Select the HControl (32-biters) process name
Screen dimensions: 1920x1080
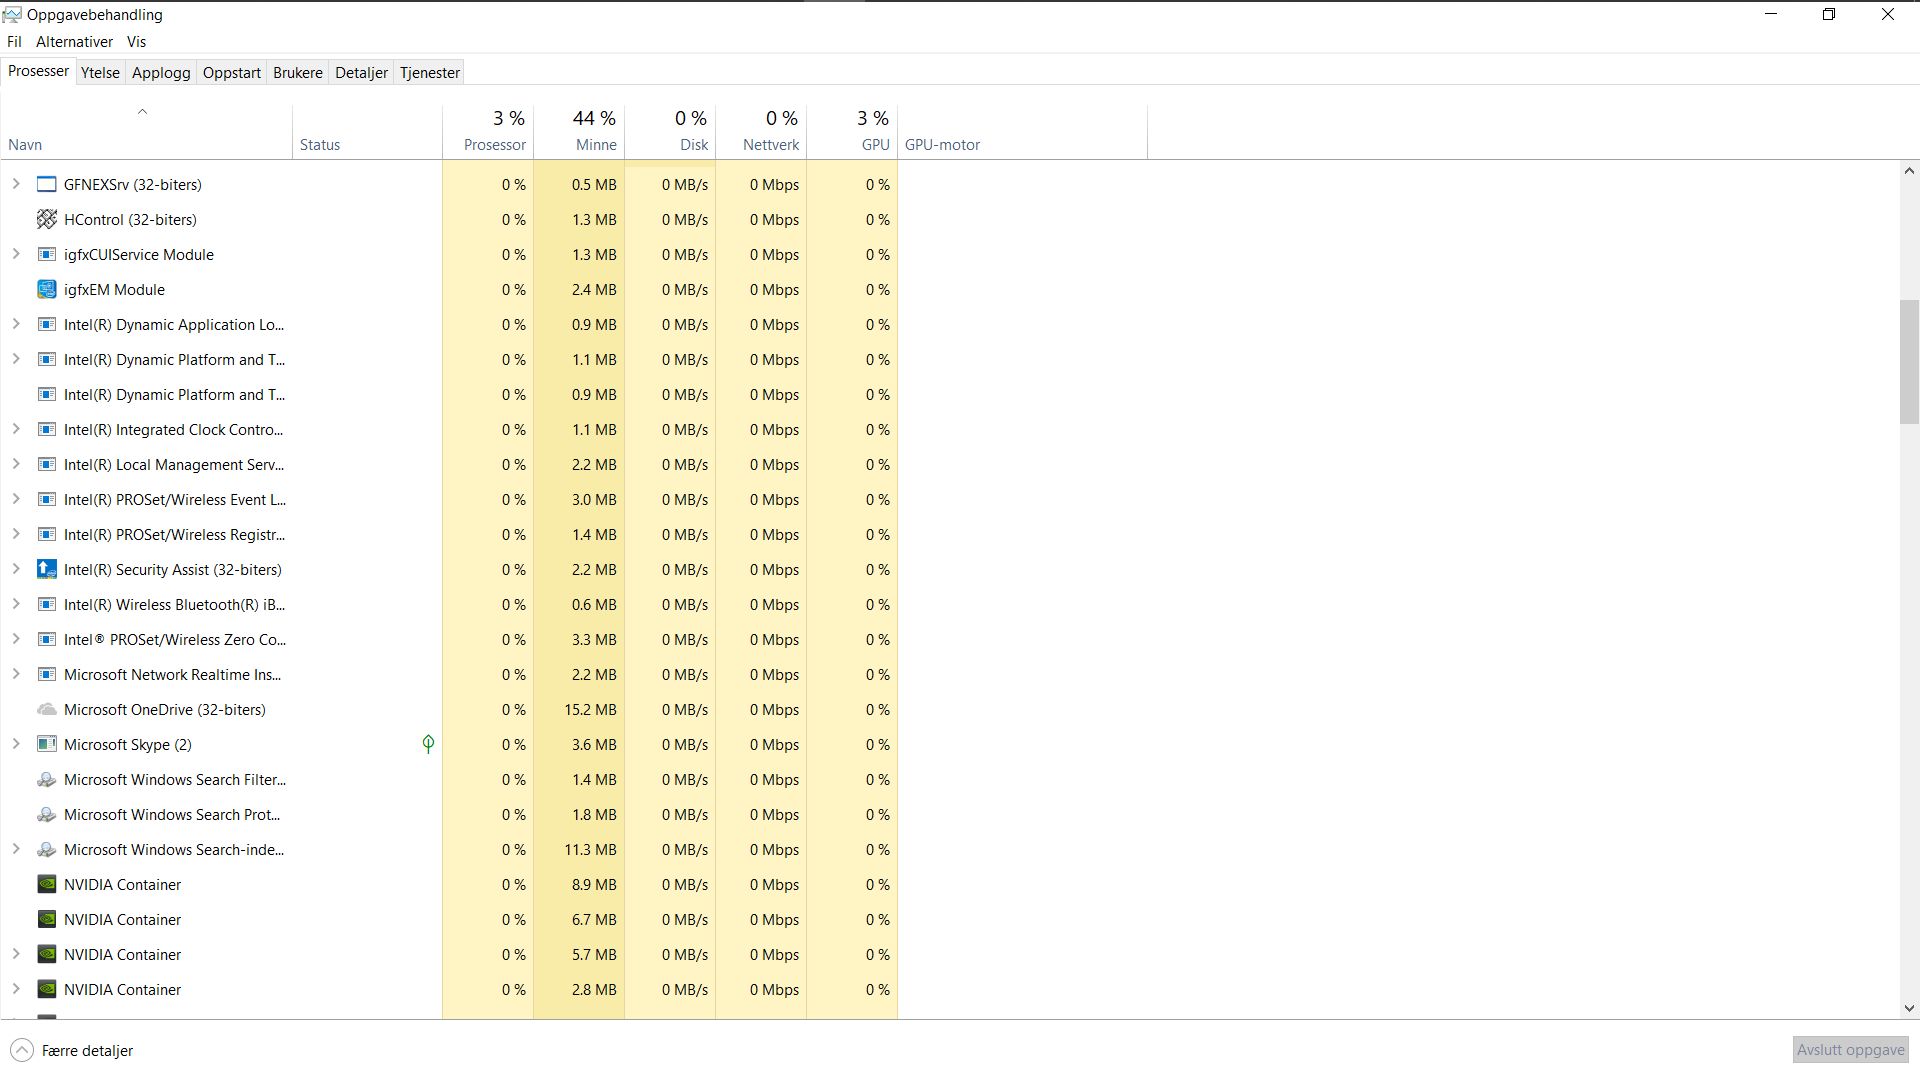(x=130, y=219)
